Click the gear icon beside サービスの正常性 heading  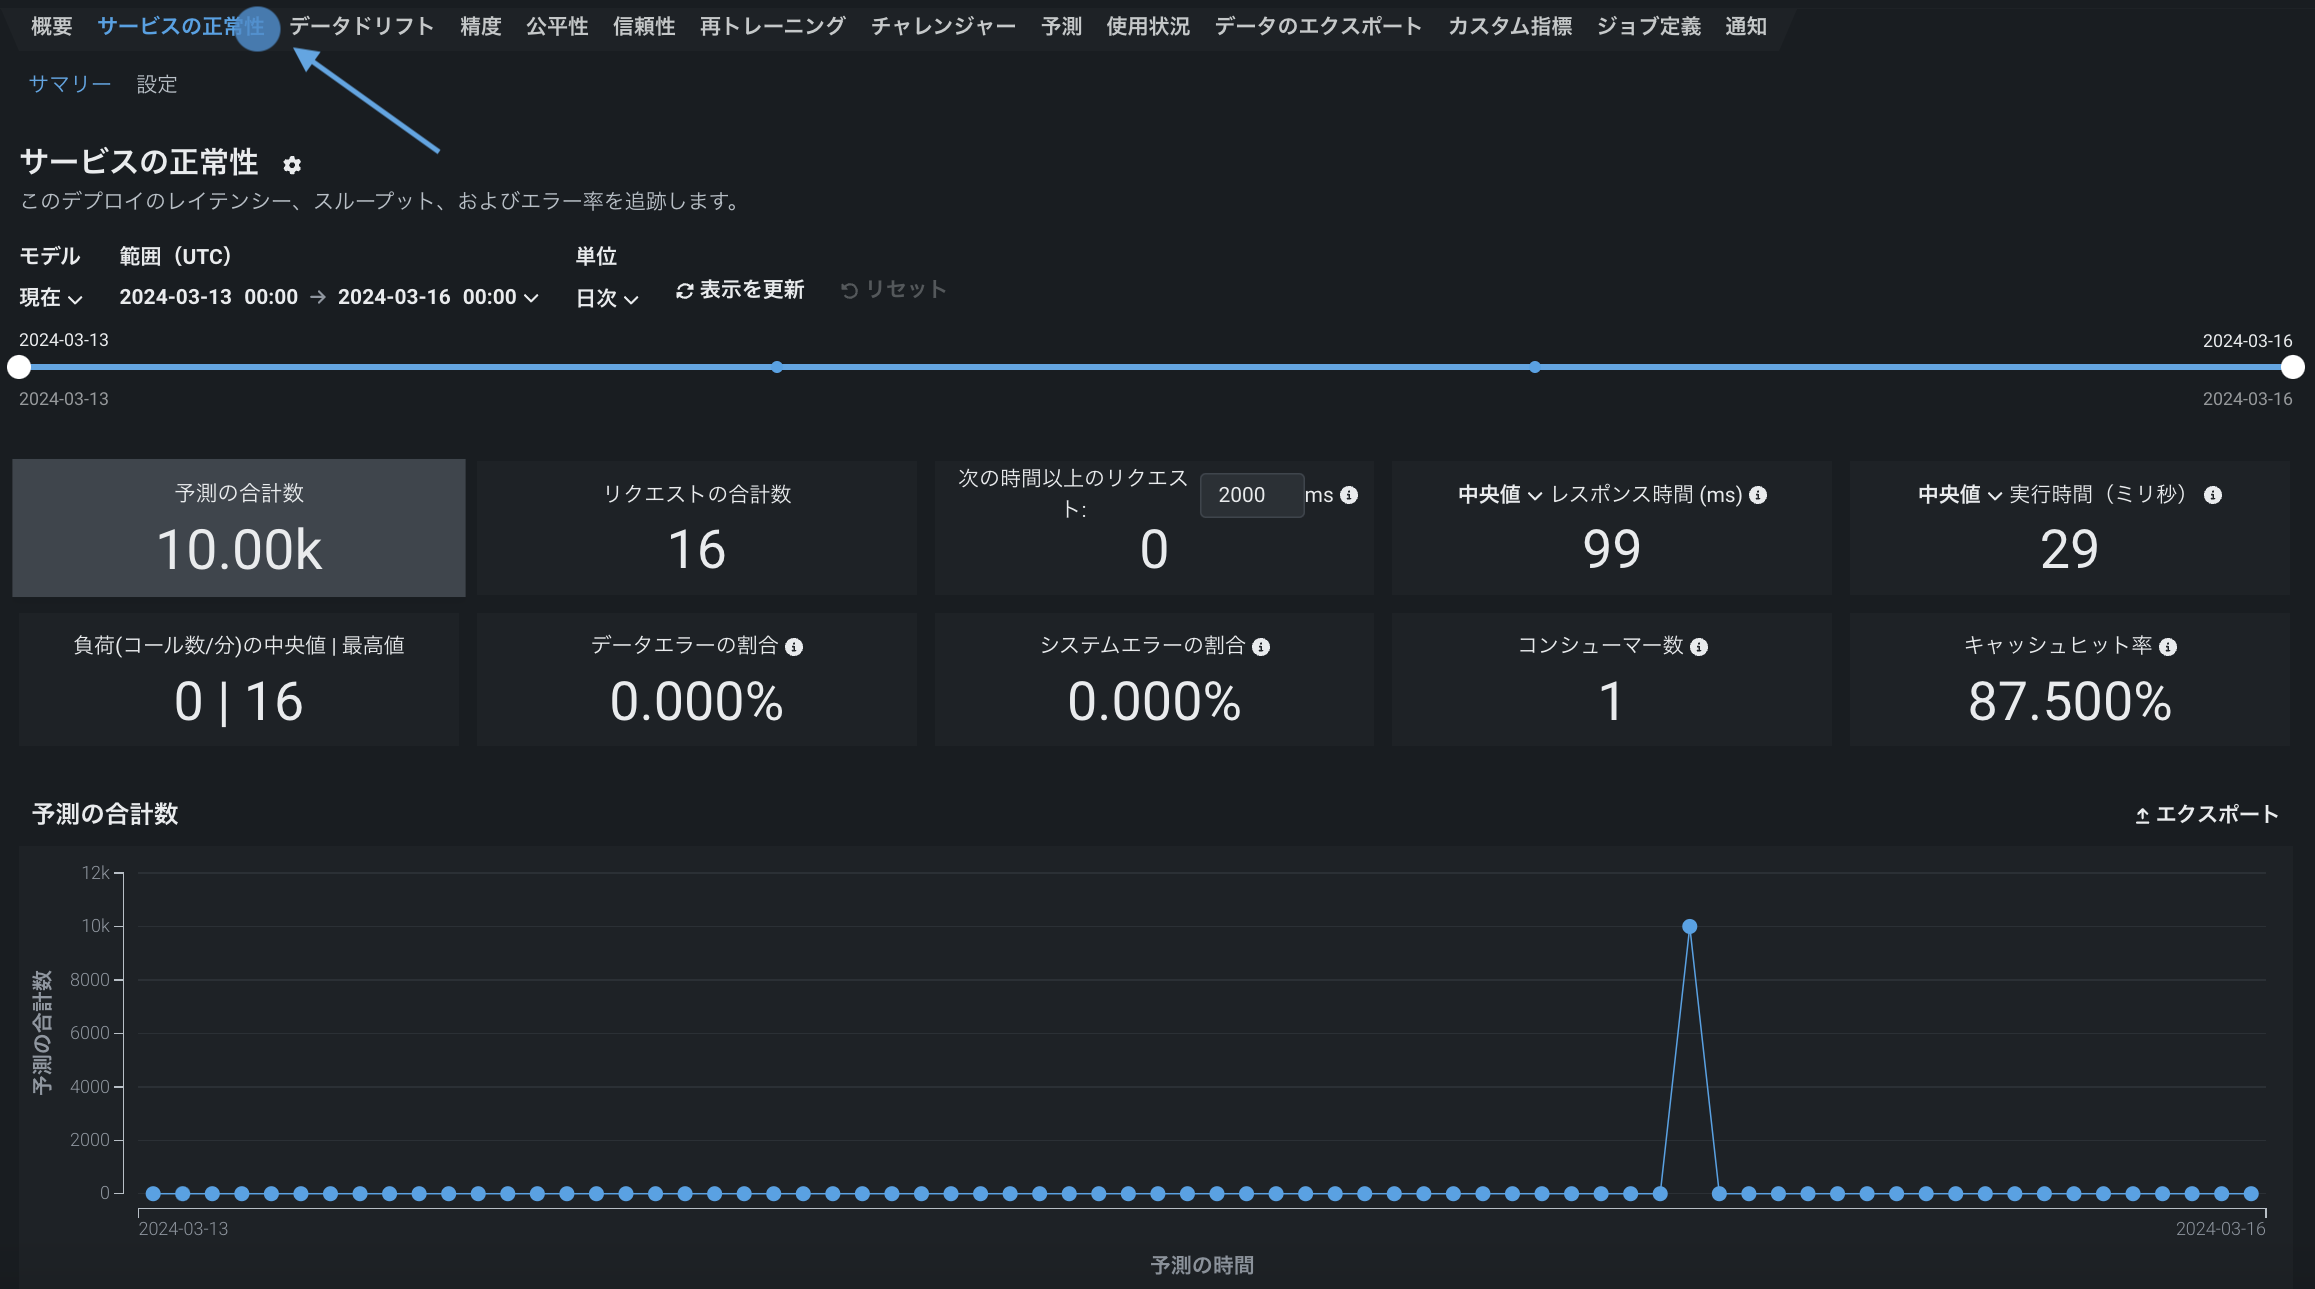click(x=292, y=165)
